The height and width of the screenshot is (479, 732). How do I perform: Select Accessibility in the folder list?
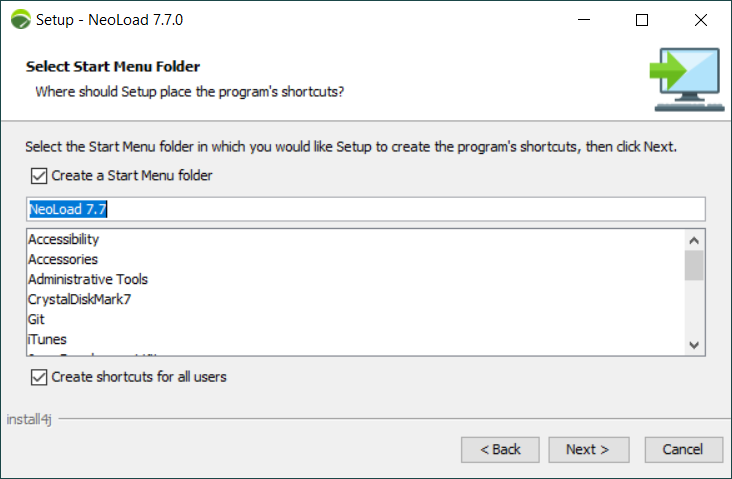tap(64, 239)
